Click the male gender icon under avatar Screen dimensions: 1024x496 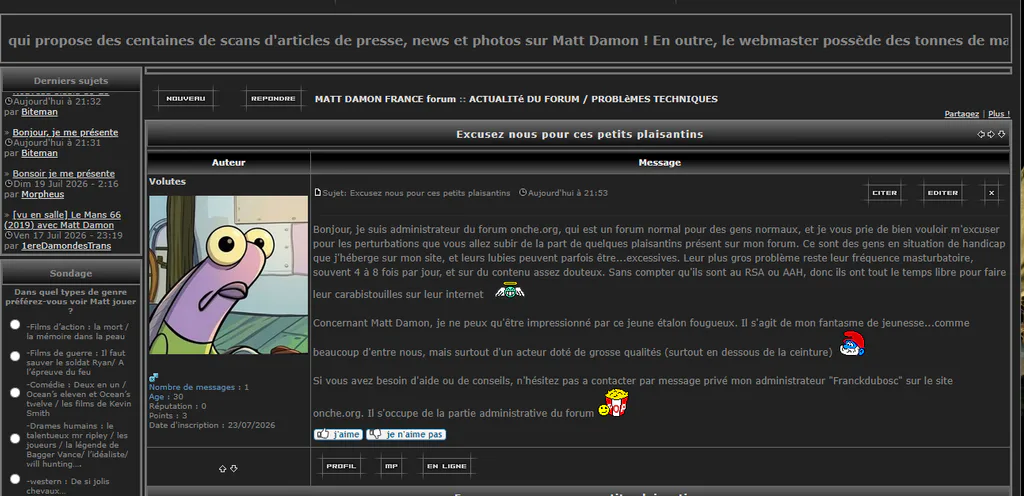(x=153, y=377)
